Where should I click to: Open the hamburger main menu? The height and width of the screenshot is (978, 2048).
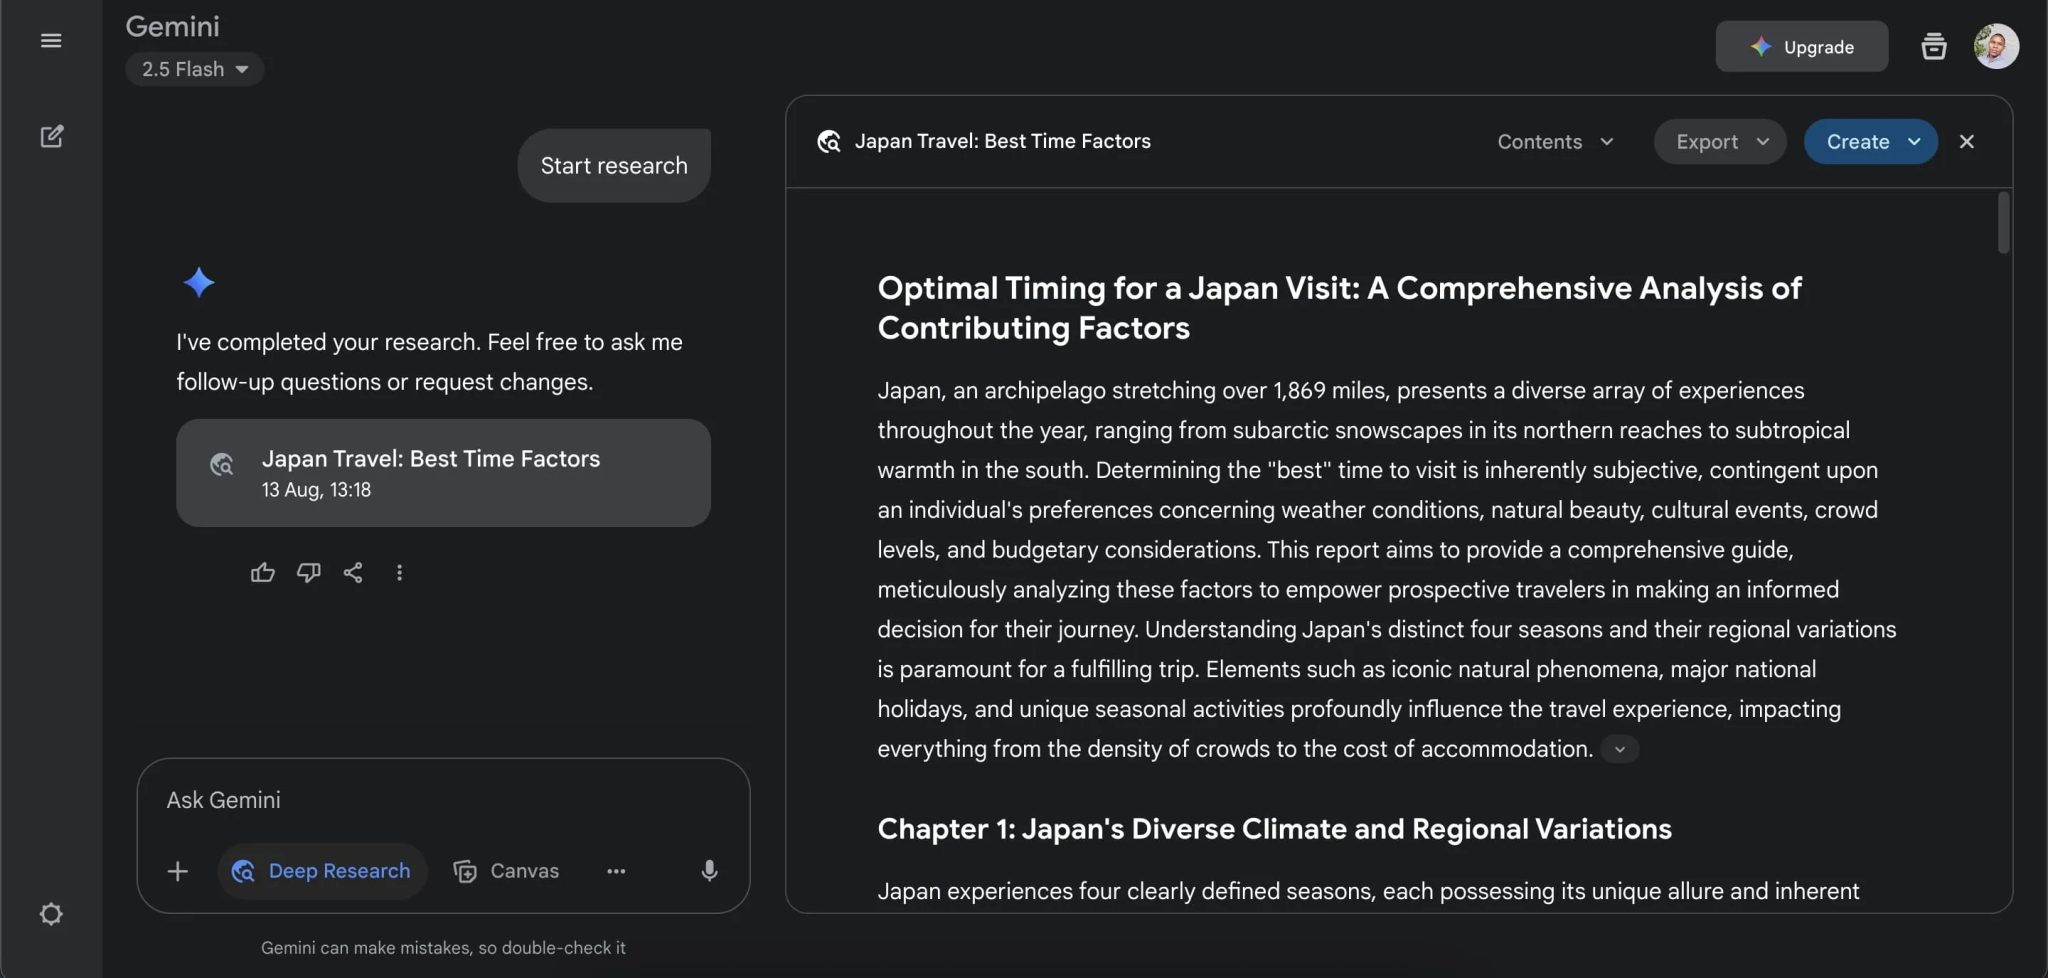[51, 41]
